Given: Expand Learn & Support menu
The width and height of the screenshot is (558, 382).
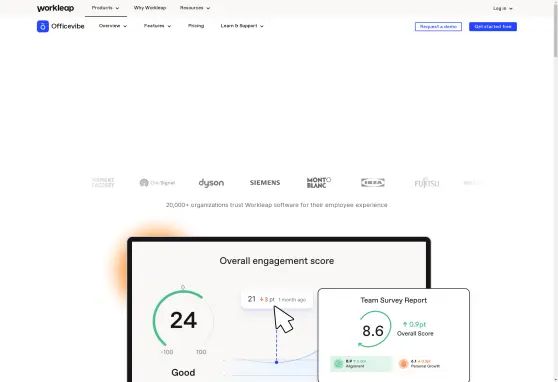Looking at the screenshot, I should 242,26.
